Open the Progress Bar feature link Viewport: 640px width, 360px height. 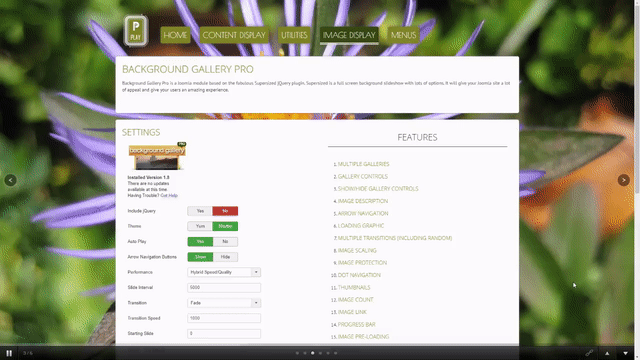point(356,324)
